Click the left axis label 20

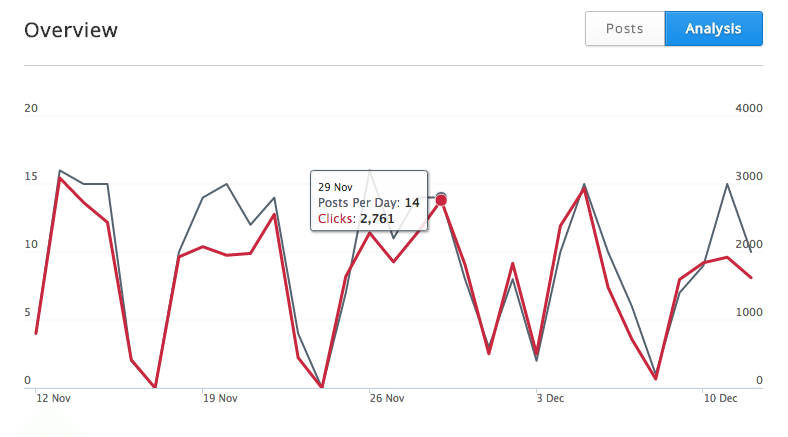point(31,108)
